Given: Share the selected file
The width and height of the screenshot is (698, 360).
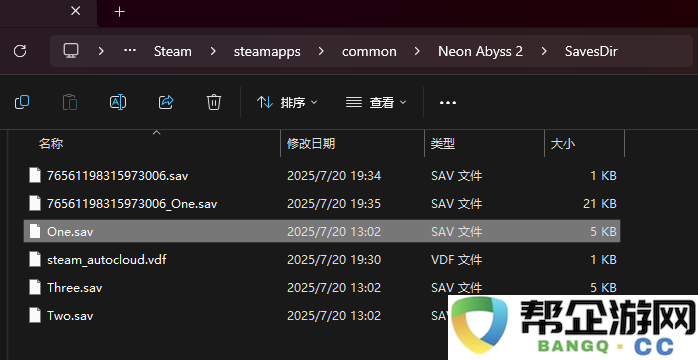Looking at the screenshot, I should pos(166,102).
